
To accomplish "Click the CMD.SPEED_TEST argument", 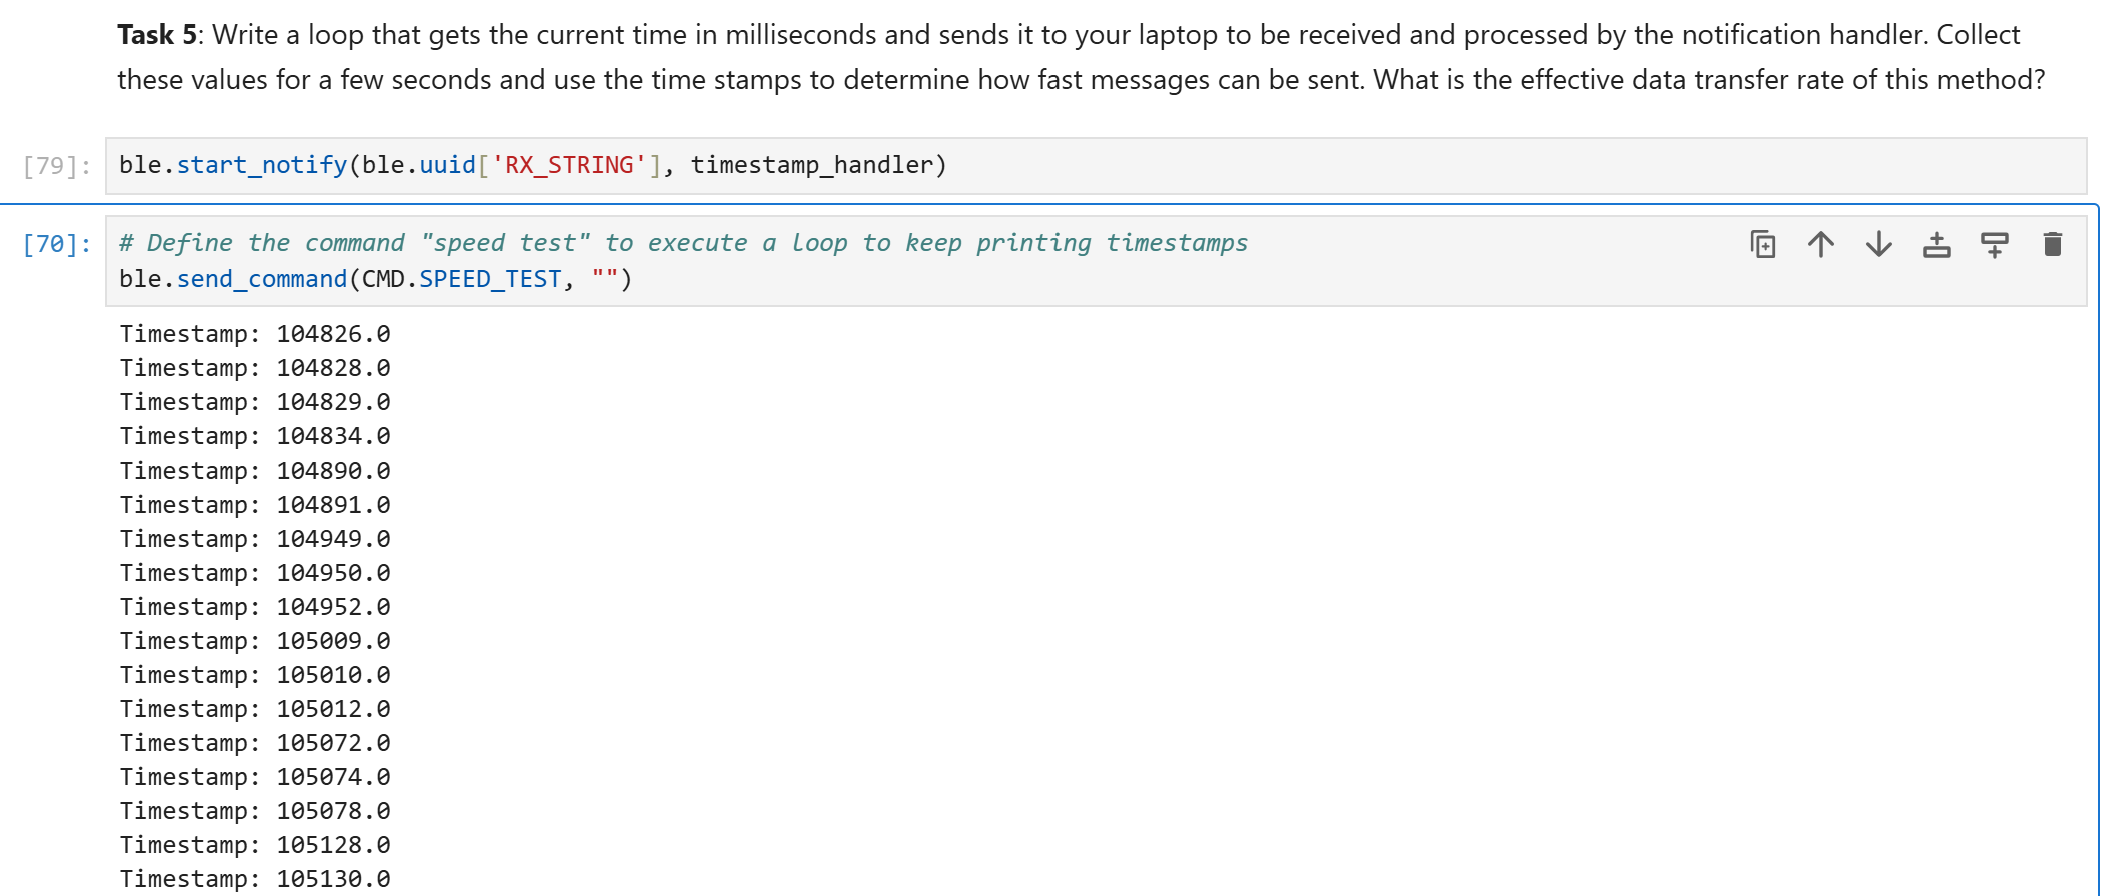I will [462, 279].
